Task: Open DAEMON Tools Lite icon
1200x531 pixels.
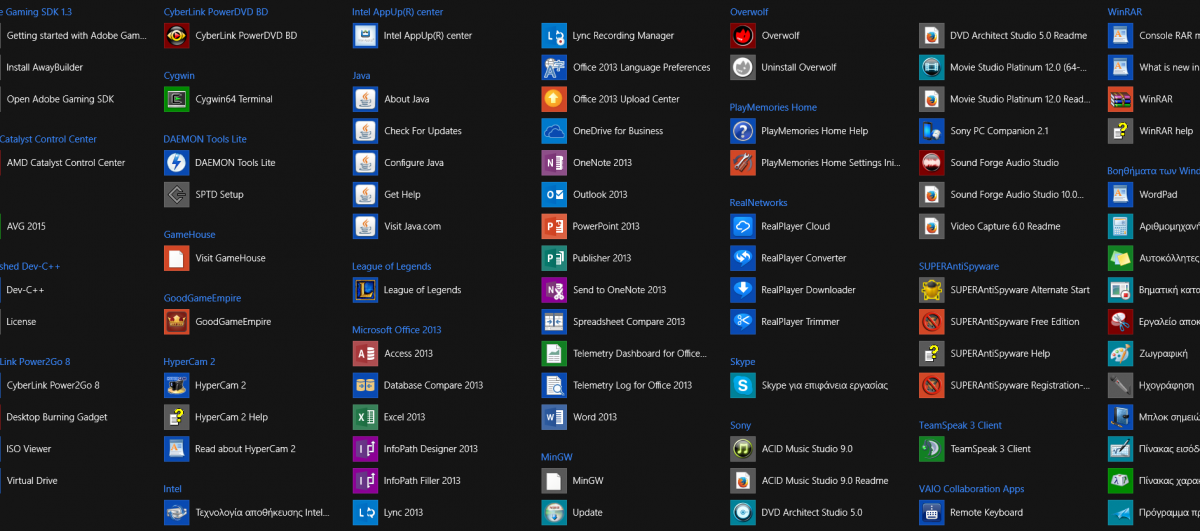Action: coord(177,162)
